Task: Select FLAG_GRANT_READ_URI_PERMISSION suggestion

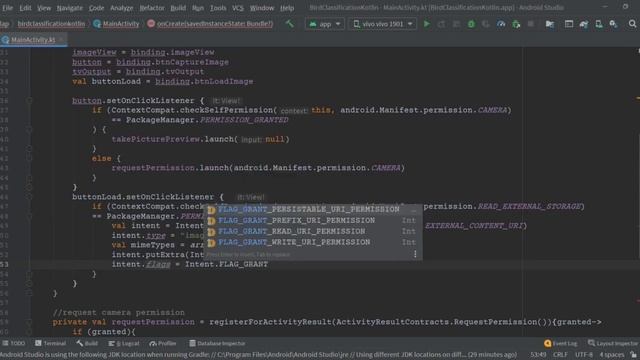Action: pos(313,231)
